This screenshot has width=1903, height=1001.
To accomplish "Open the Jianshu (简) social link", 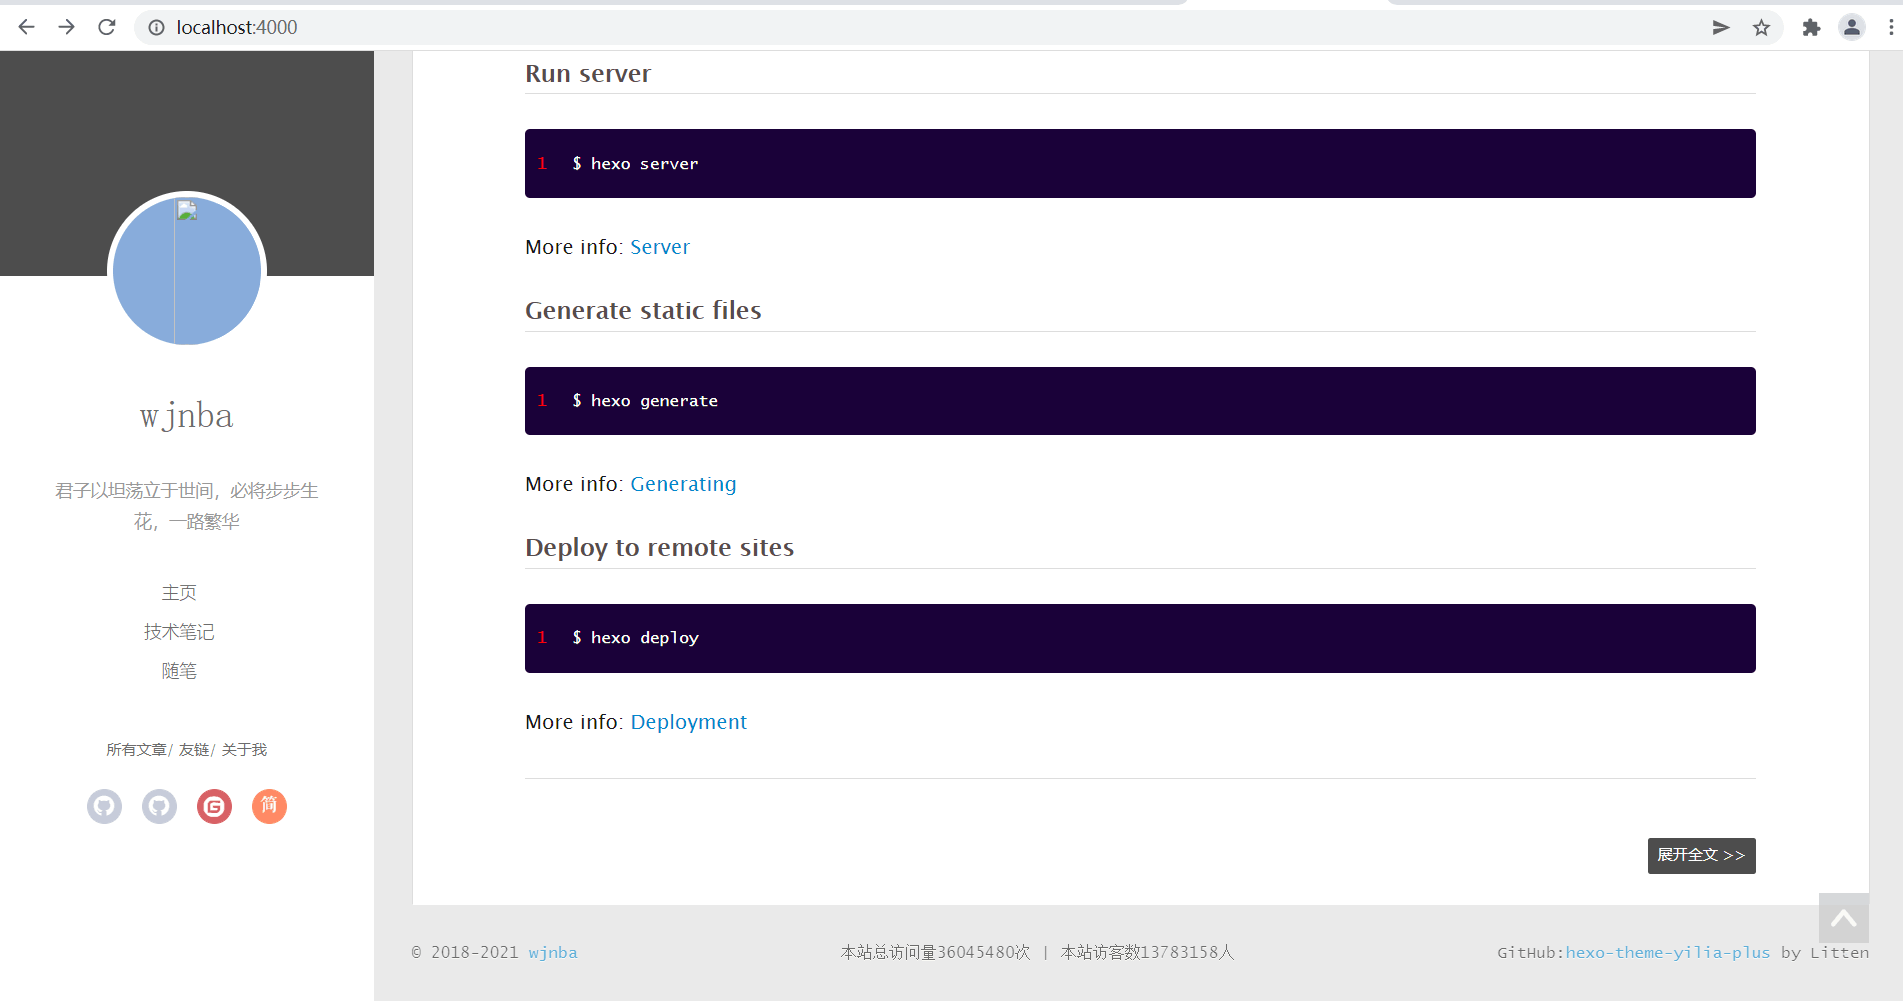I will (x=269, y=806).
